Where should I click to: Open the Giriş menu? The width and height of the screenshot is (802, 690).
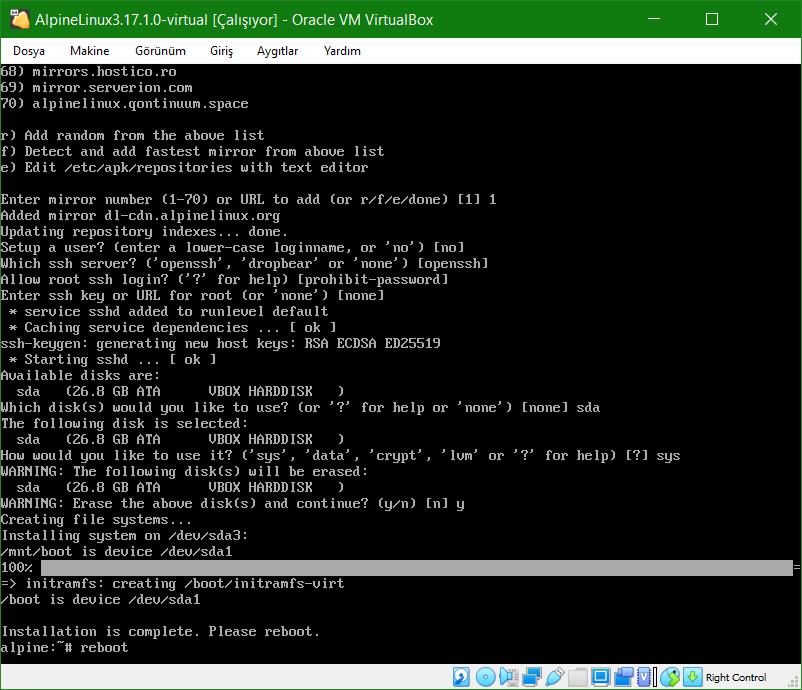[x=221, y=51]
